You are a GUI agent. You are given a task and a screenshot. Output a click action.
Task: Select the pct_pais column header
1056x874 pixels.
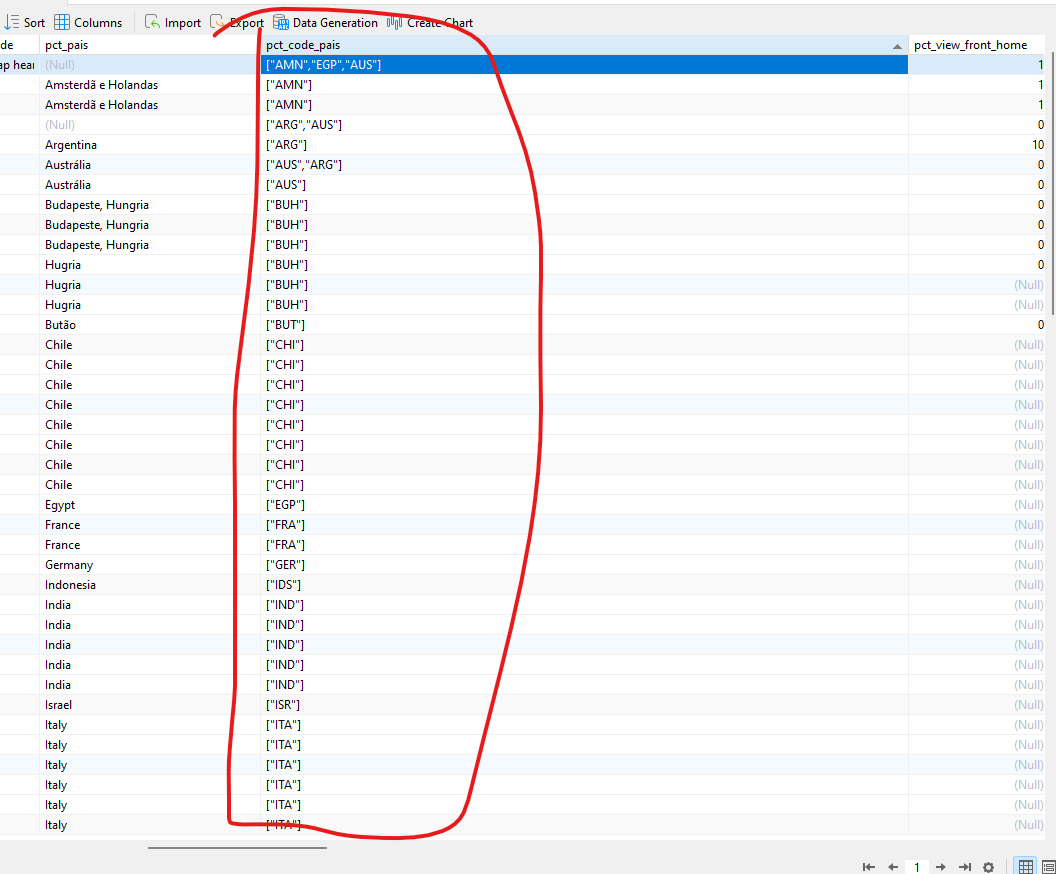coord(150,45)
